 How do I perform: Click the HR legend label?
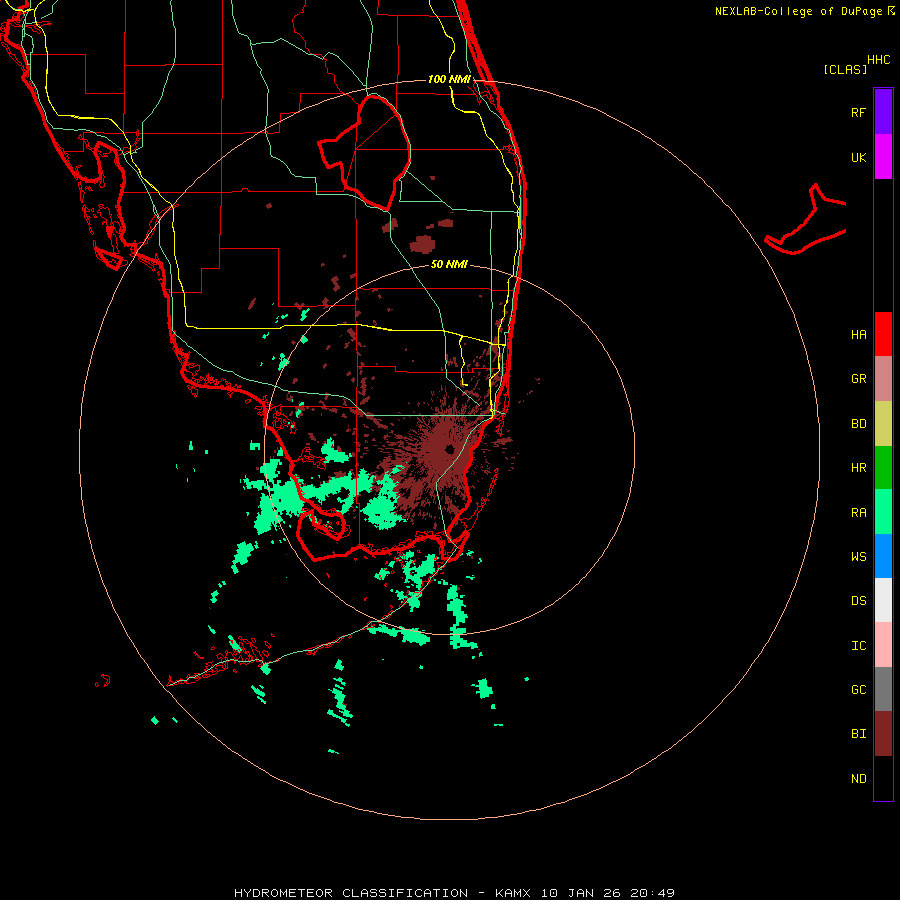pos(858,468)
